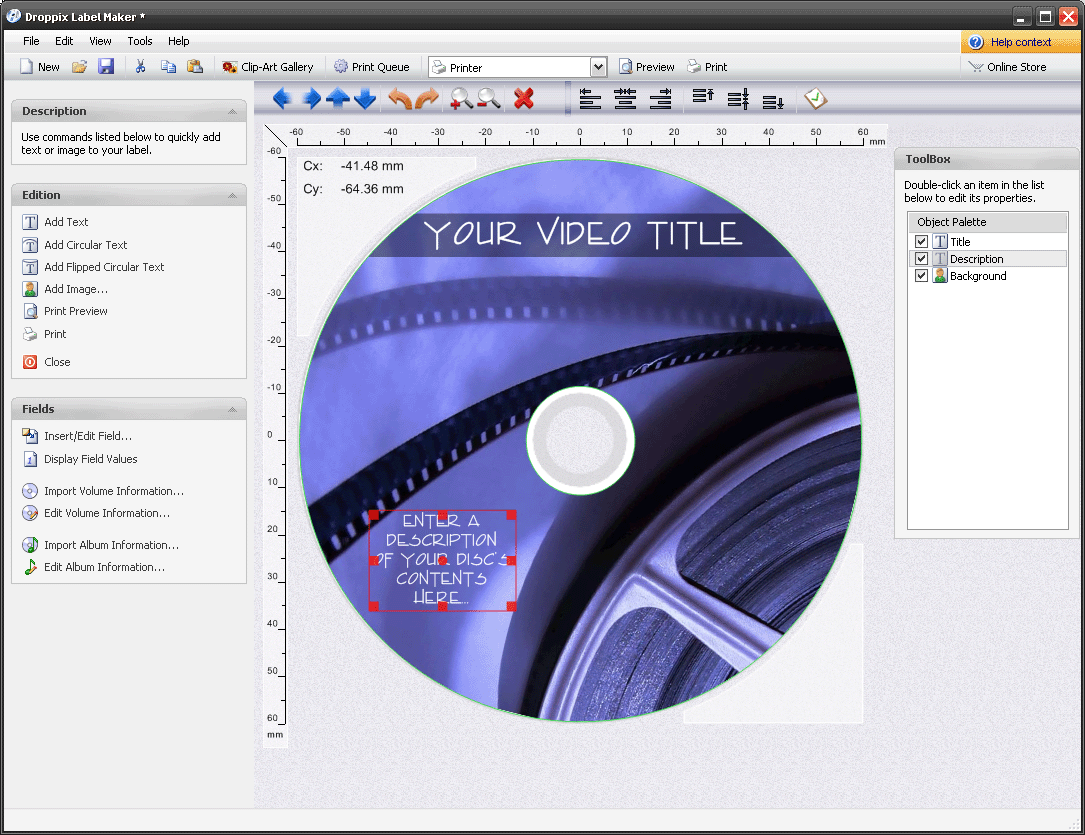Align objects right

click(x=661, y=99)
